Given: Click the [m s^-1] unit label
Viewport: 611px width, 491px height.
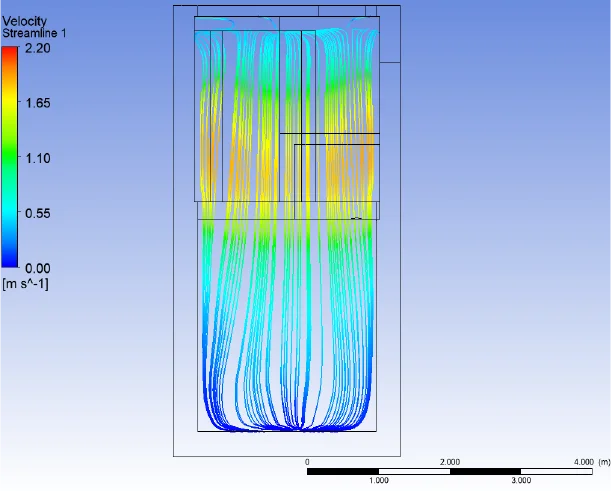Looking at the screenshot, I should (25, 284).
